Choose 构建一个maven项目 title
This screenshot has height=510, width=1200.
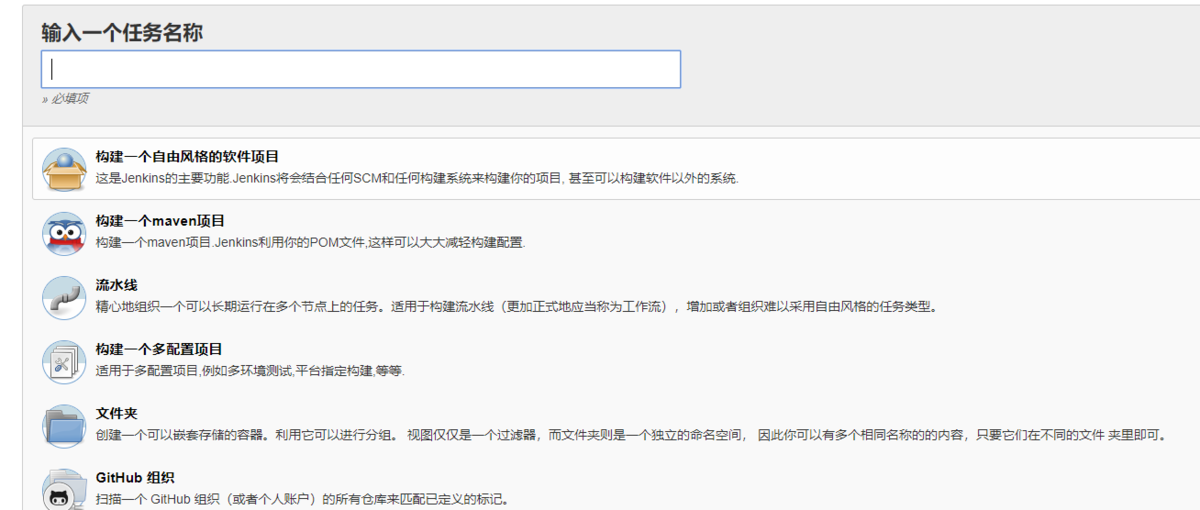coord(160,221)
